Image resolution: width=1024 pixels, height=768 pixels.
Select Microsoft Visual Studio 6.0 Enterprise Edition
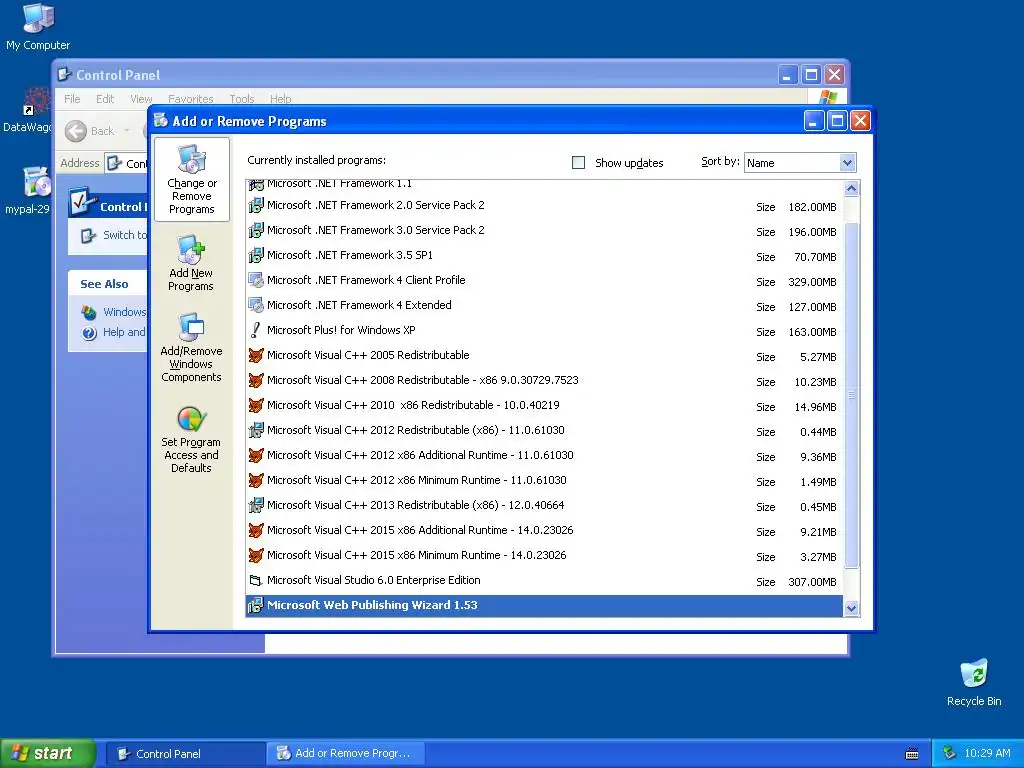click(545, 581)
